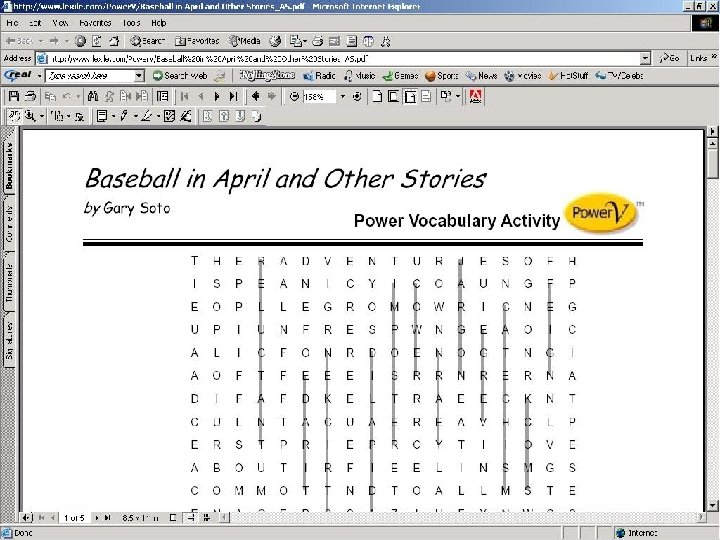
Task: Select the Graphics Select tool
Action: pyautogui.click(x=80, y=116)
